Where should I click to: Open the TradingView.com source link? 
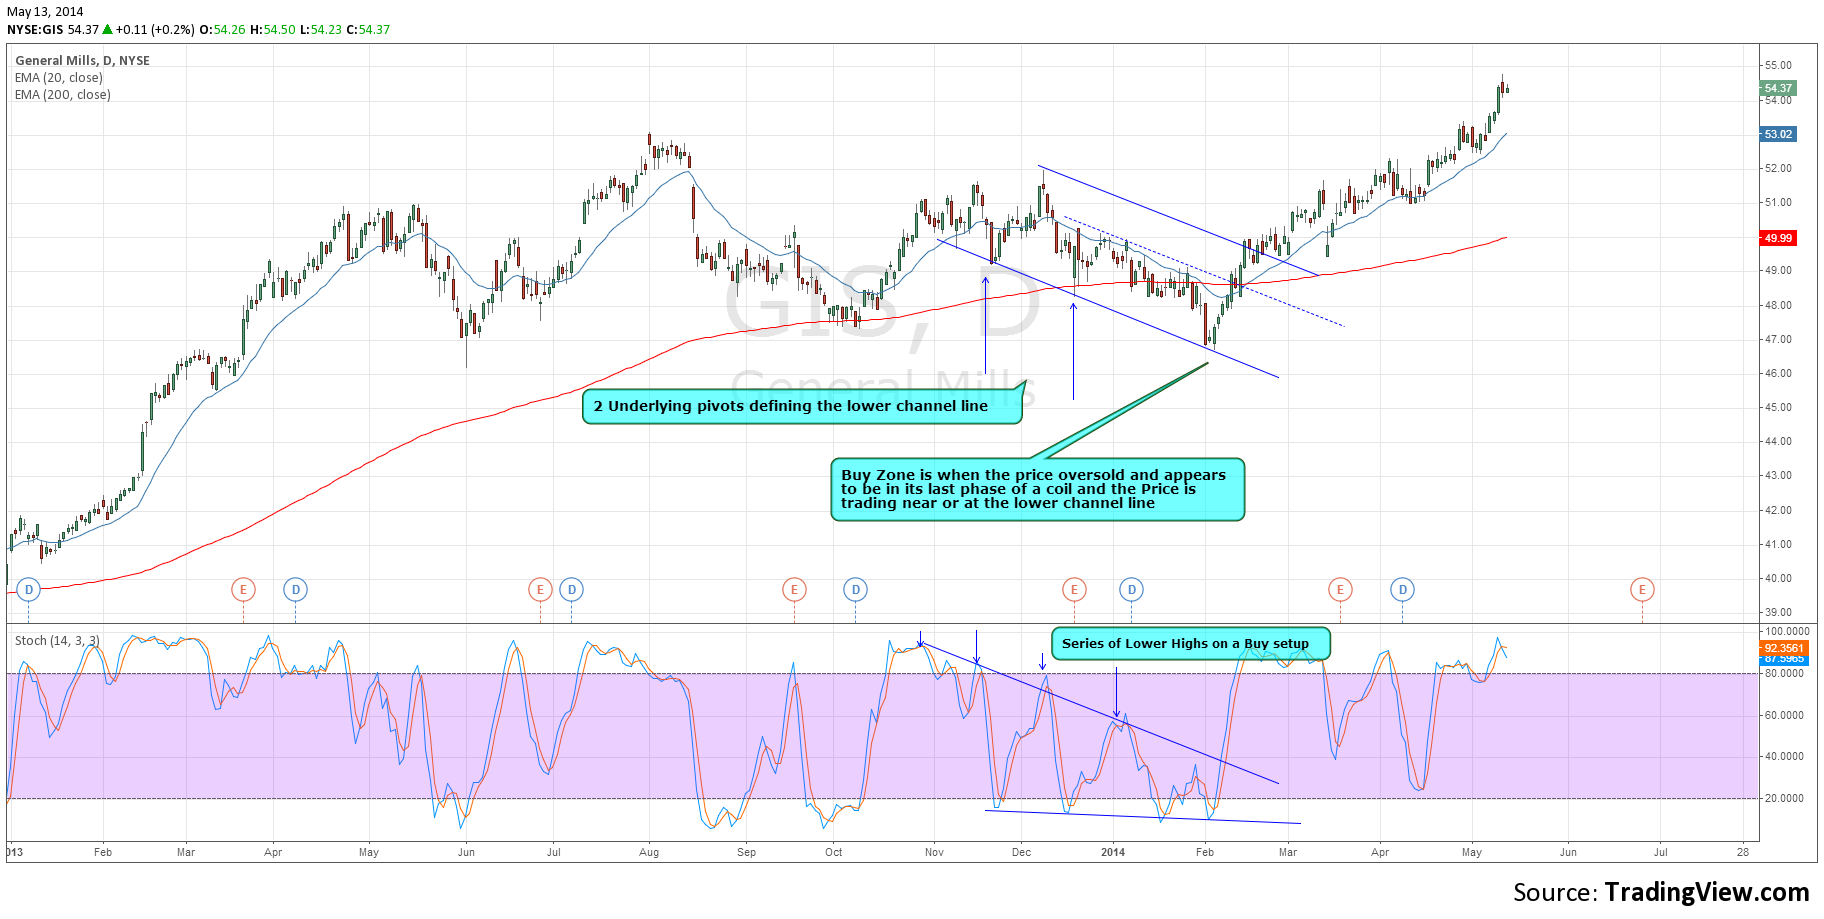[x=1706, y=892]
